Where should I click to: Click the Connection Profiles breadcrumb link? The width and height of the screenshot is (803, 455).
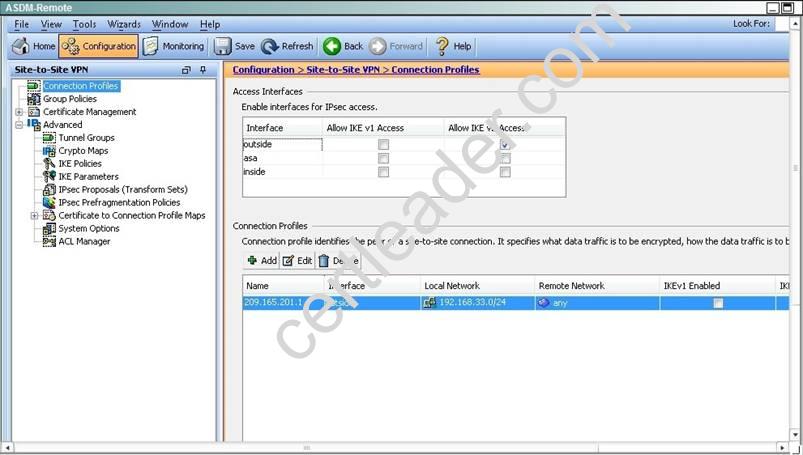click(435, 70)
